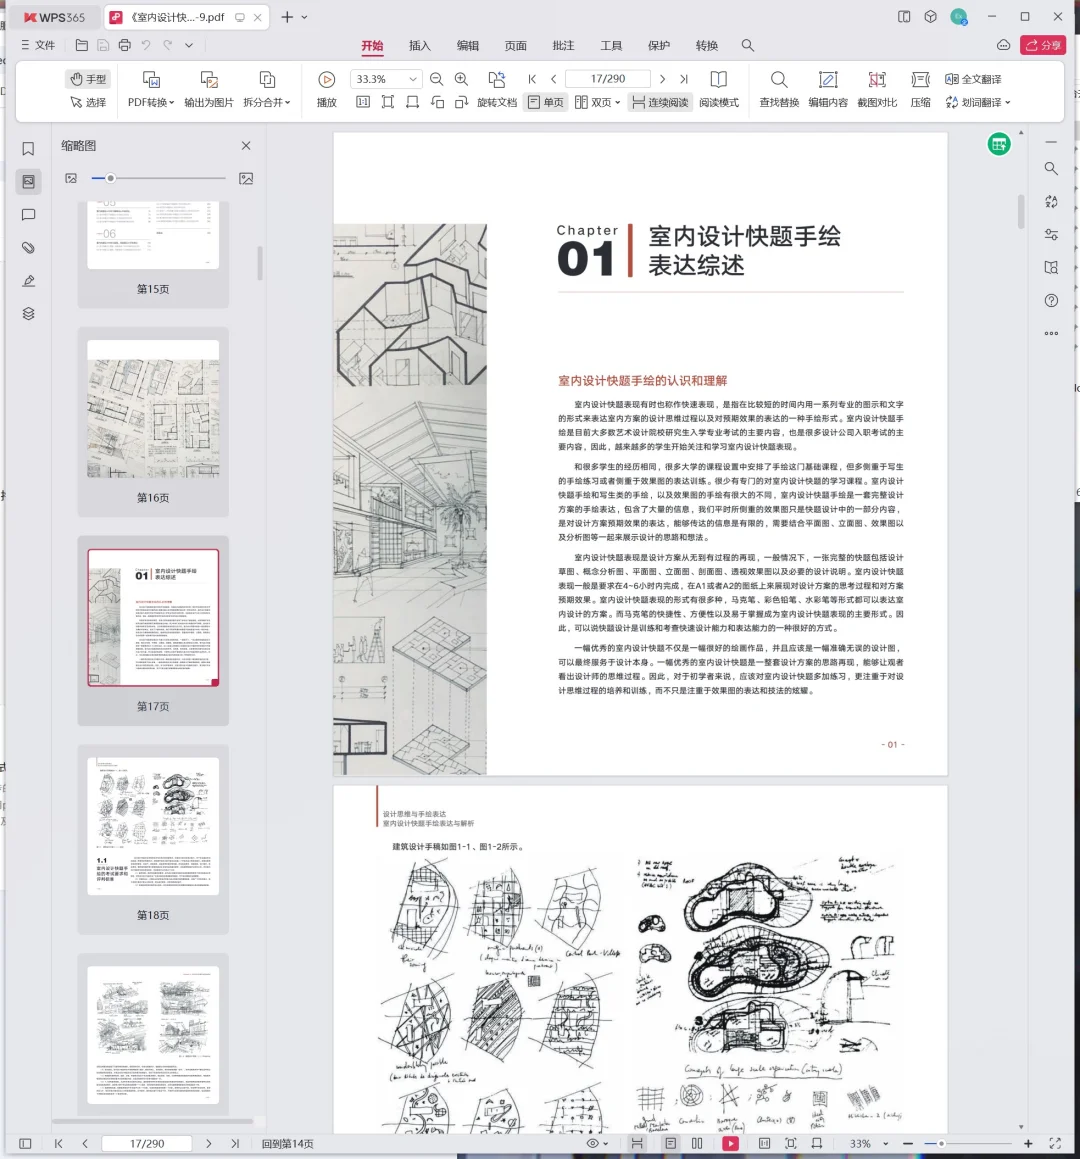This screenshot has height=1159, width=1080.
Task: Click the red 分享 share button
Action: point(1043,45)
